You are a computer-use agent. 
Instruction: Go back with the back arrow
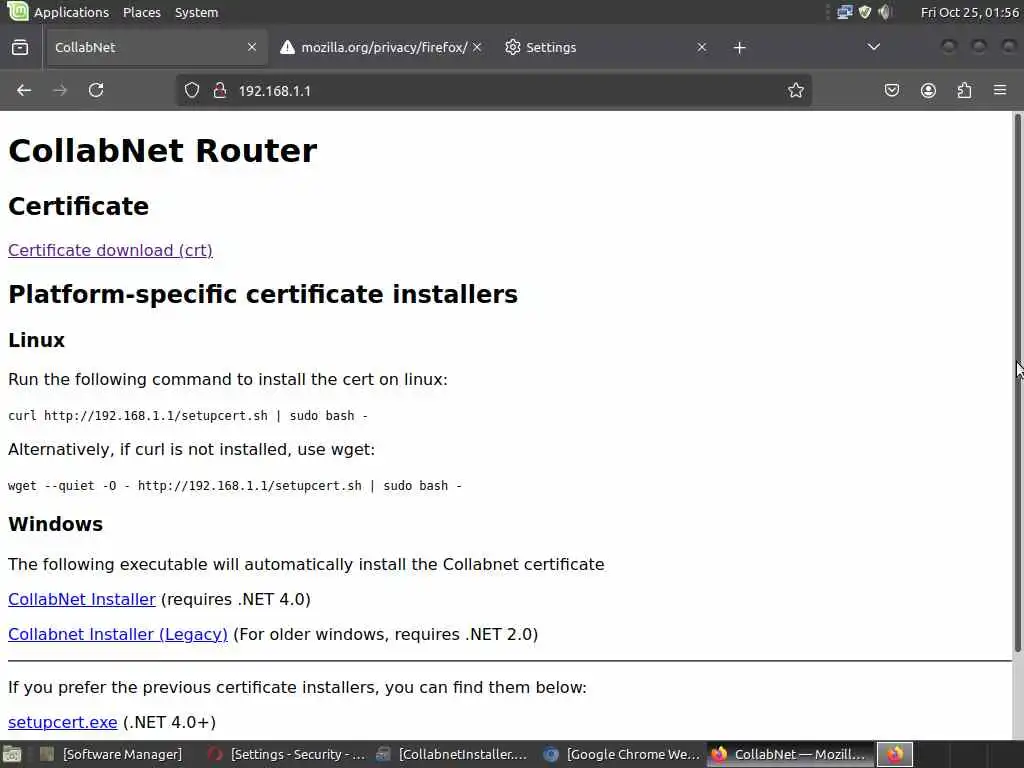click(24, 90)
